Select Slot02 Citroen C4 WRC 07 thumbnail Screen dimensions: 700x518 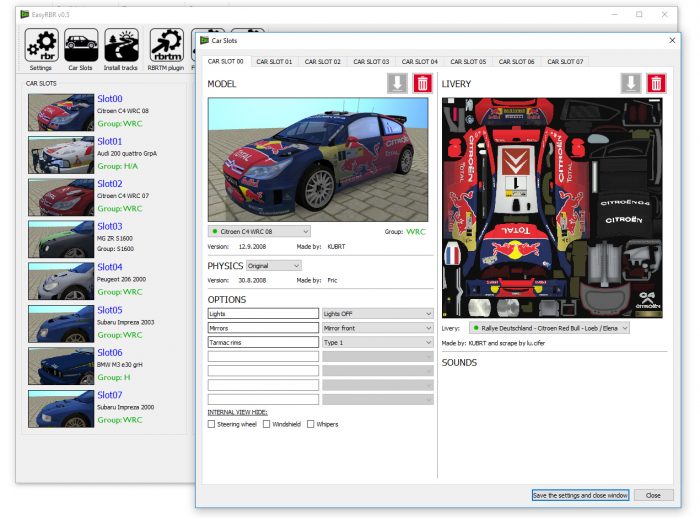pyautogui.click(x=61, y=197)
